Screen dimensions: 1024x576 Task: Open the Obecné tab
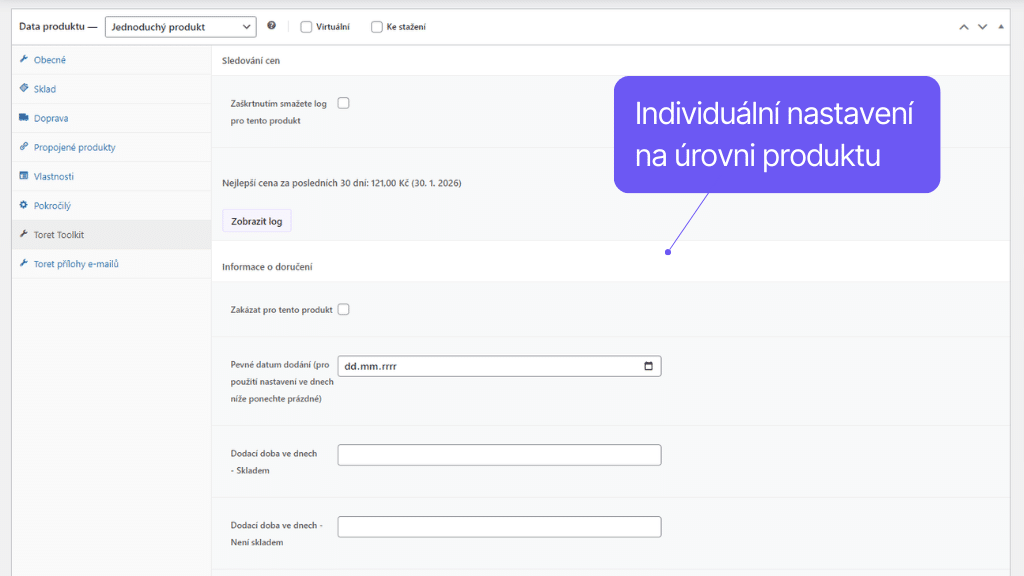[x=112, y=59]
